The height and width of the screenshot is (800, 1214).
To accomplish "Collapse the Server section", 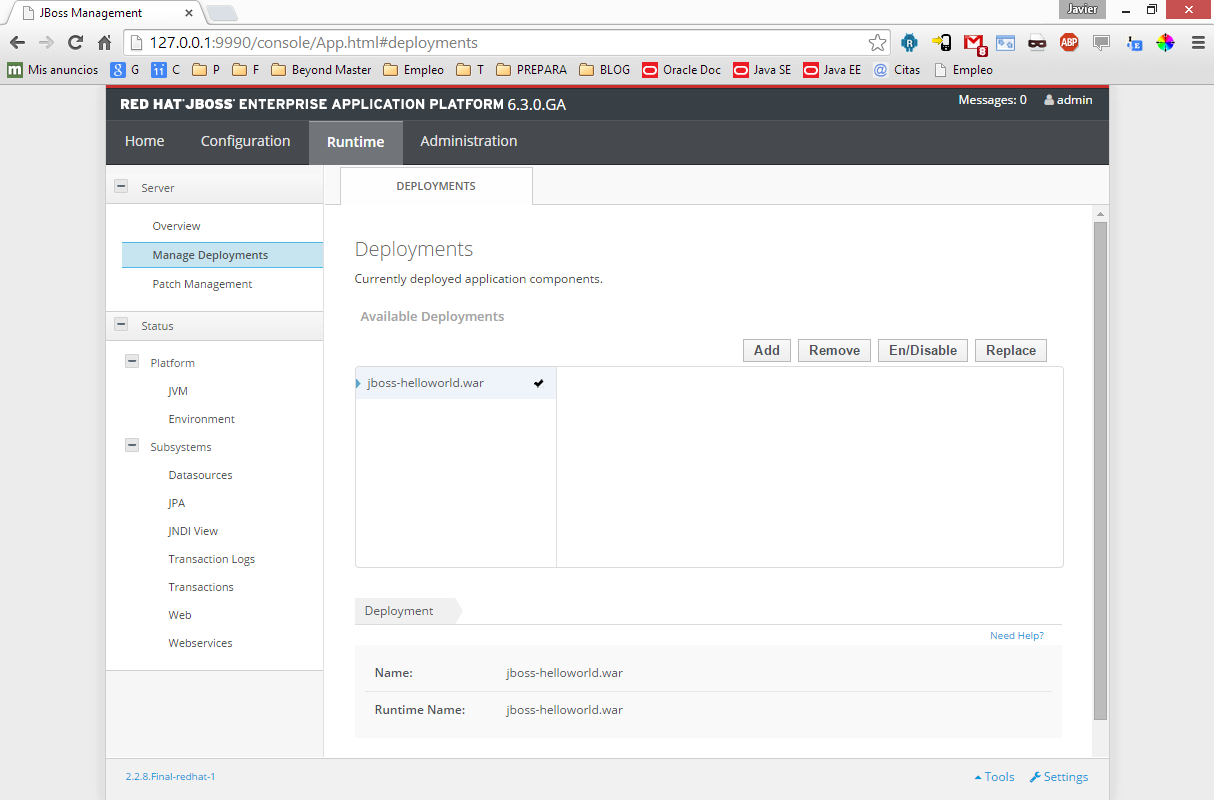I will [x=121, y=186].
